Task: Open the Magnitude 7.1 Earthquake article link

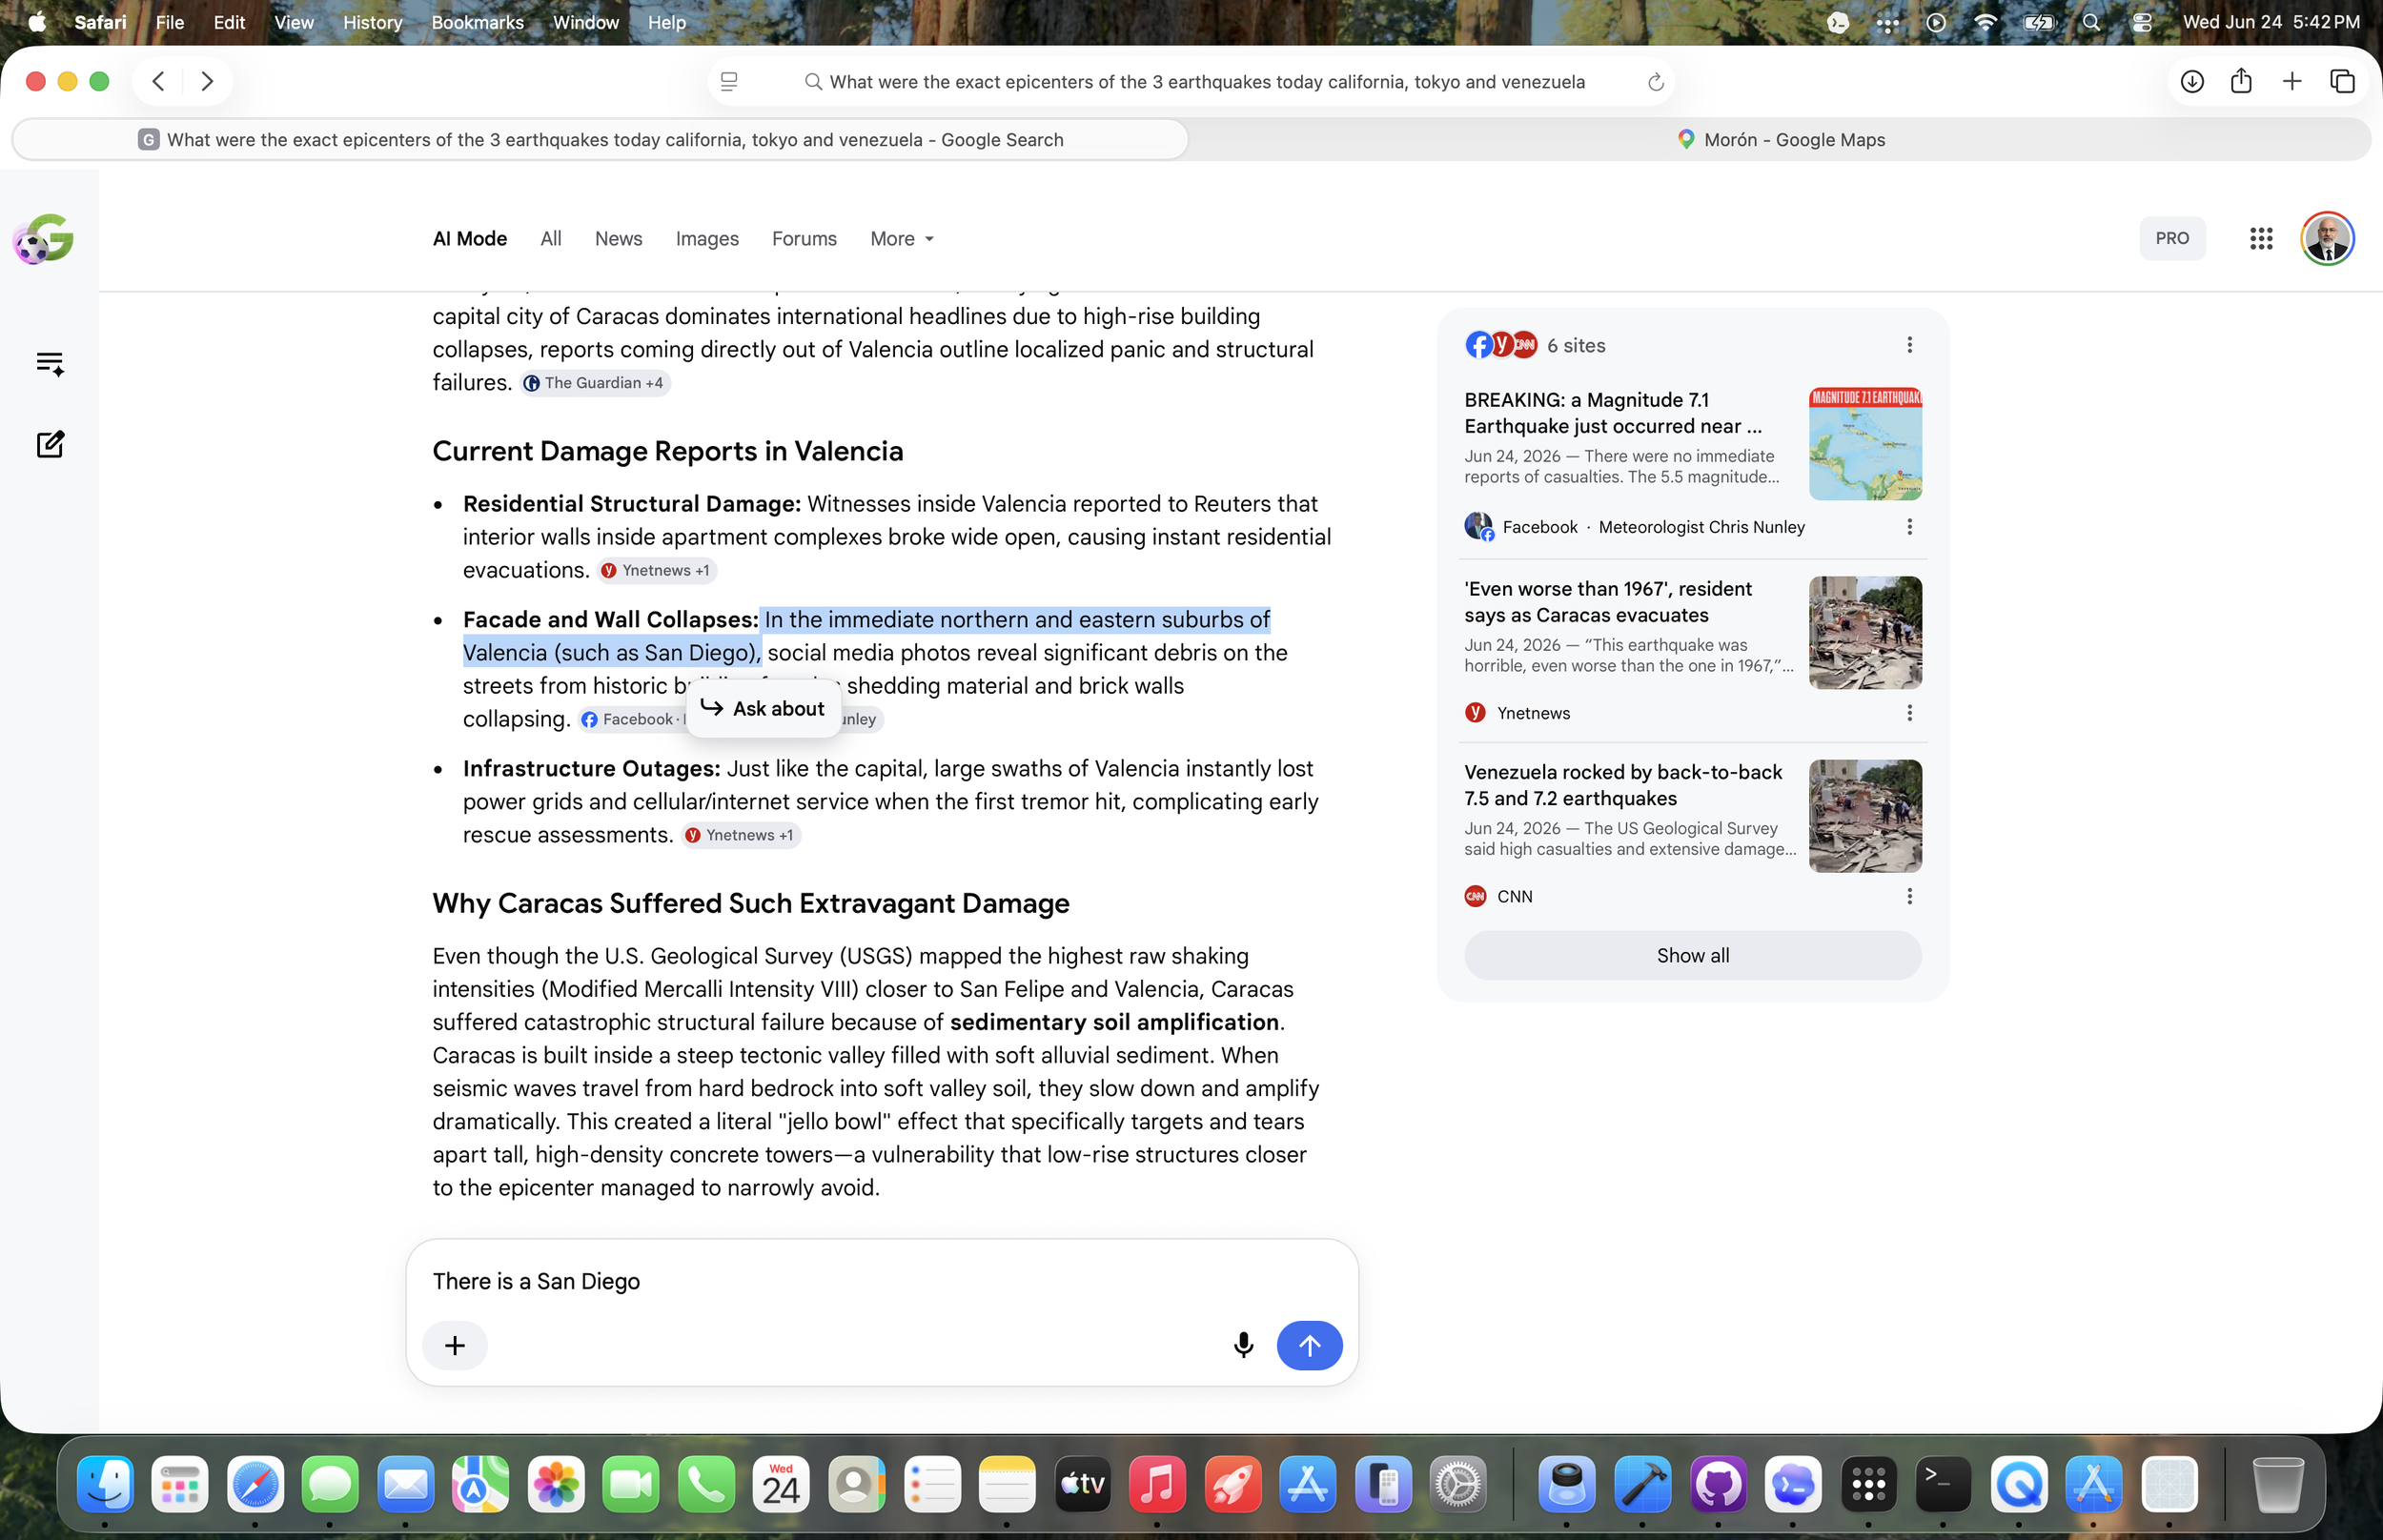Action: pyautogui.click(x=1613, y=413)
